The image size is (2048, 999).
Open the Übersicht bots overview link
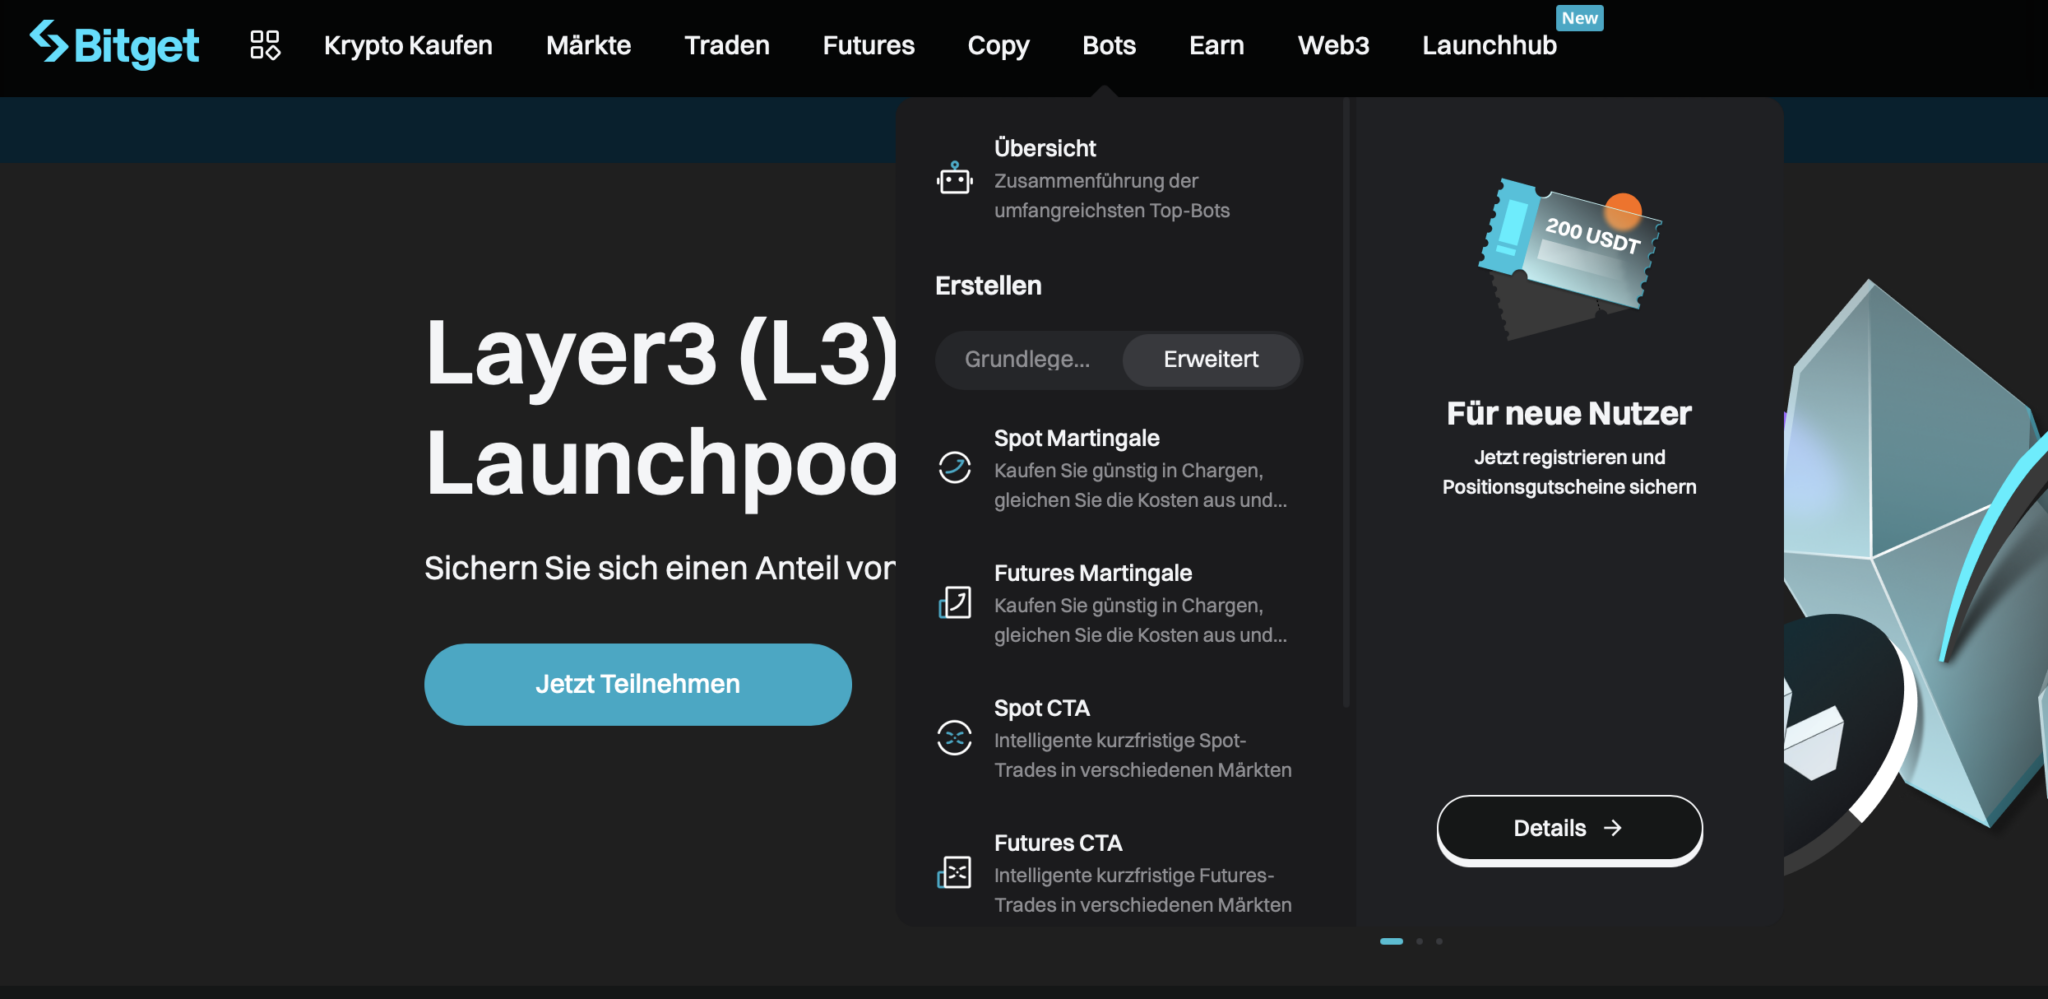(1045, 149)
